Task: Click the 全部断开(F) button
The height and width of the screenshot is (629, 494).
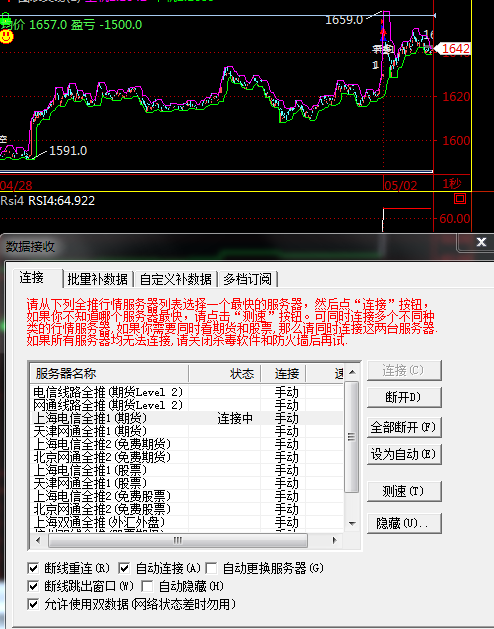Action: coord(404,427)
